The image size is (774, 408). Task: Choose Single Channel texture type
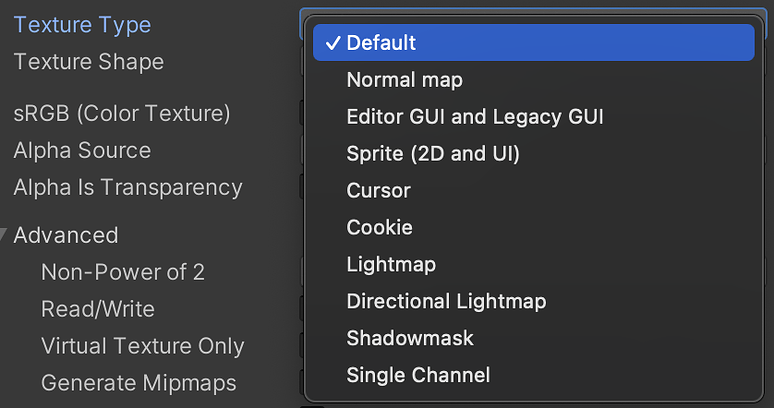pos(418,376)
